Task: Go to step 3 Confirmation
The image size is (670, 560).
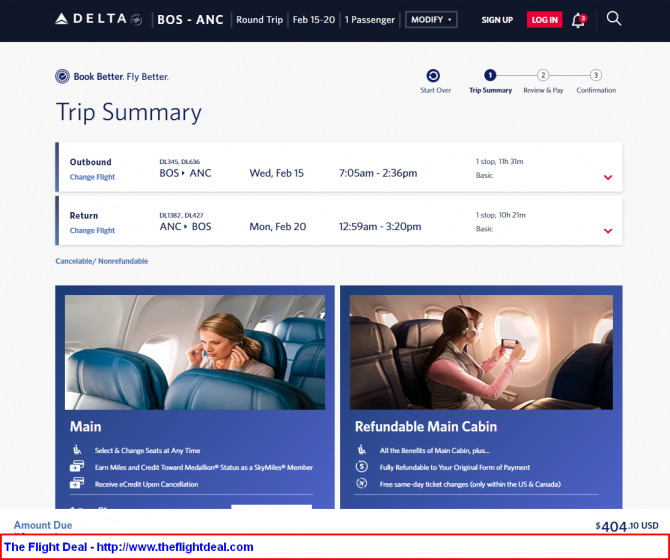Action: click(596, 81)
